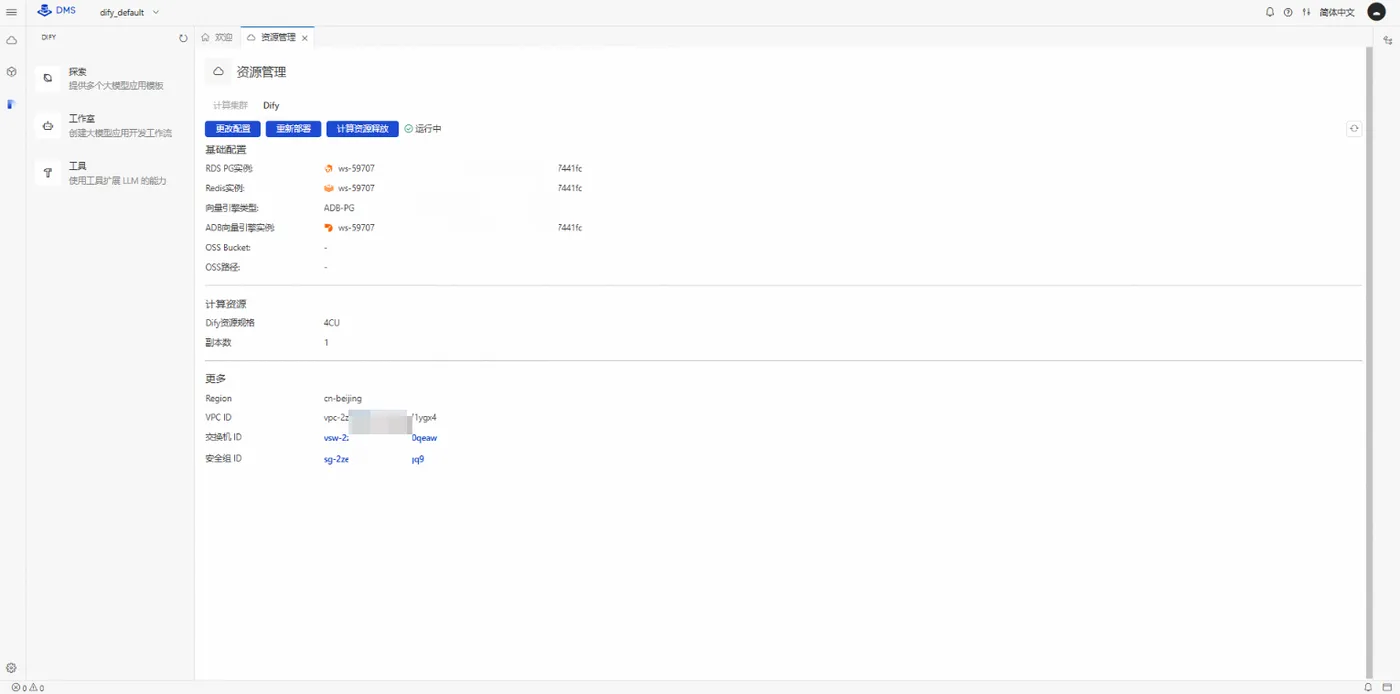The width and height of the screenshot is (1400, 694).
Task: Change language via 简体中文
Action: point(1337,12)
